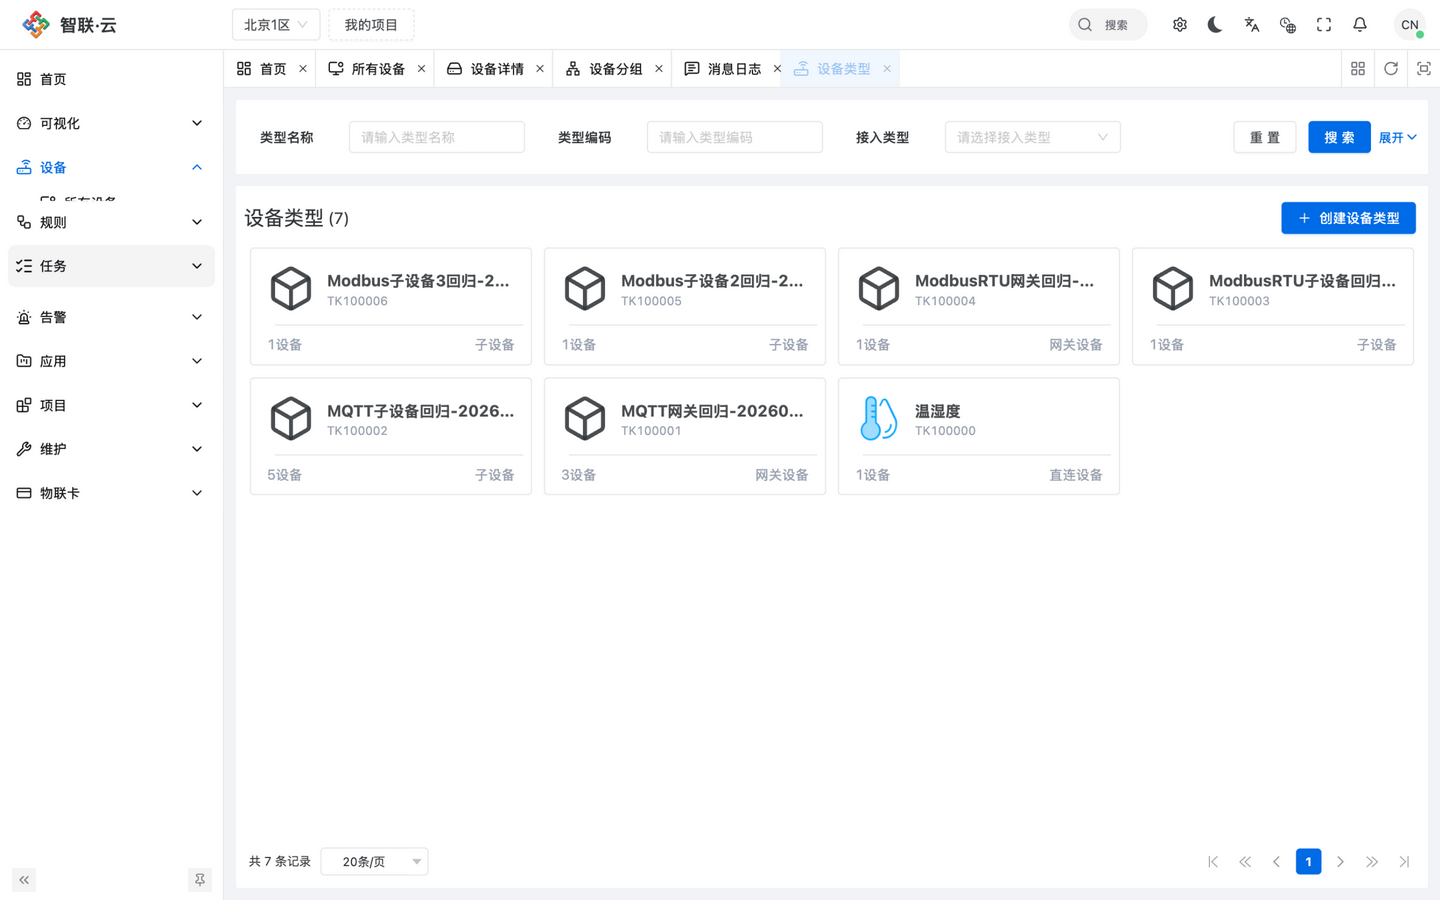Collapse the sidebar with double-arrow icon
Image resolution: width=1440 pixels, height=900 pixels.
(x=24, y=880)
